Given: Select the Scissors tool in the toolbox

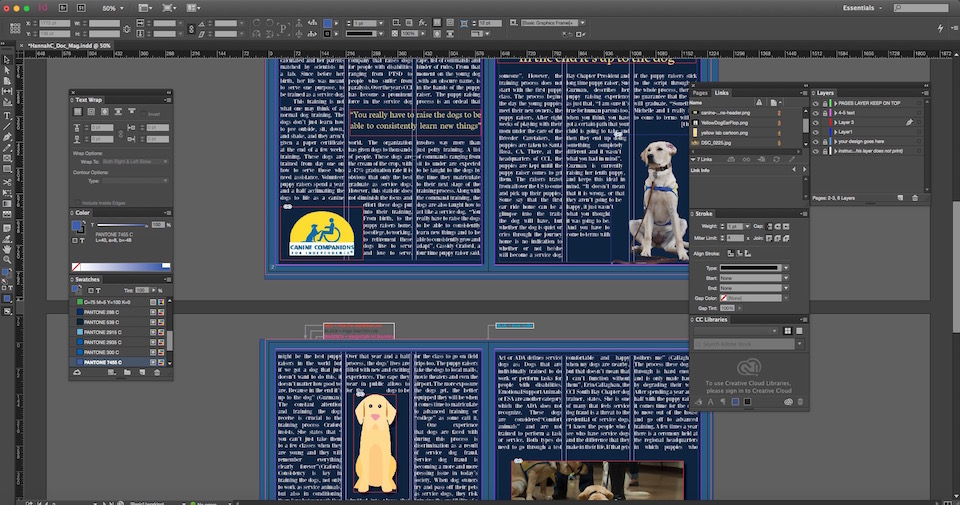Looking at the screenshot, I should [7, 182].
